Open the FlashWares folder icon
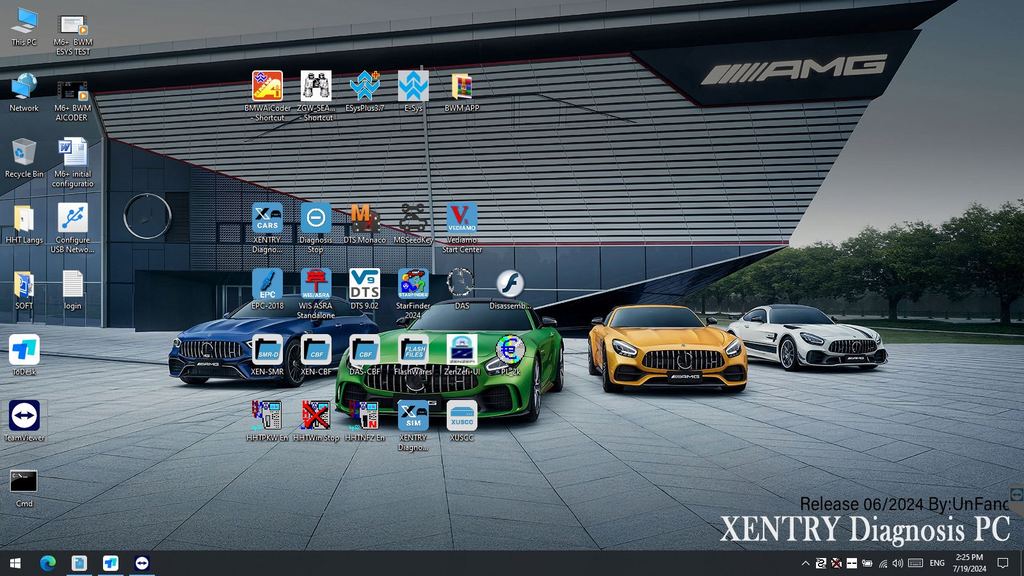1024x576 pixels. [x=413, y=350]
